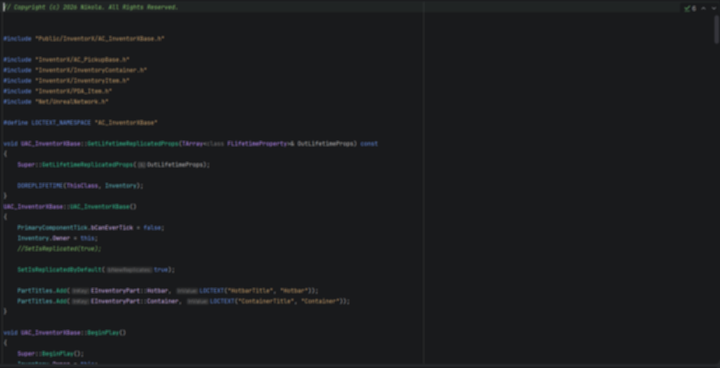720x368 pixels.
Task: Click include "InventorX/InventoryContainer.h" line
Action: tap(75, 70)
